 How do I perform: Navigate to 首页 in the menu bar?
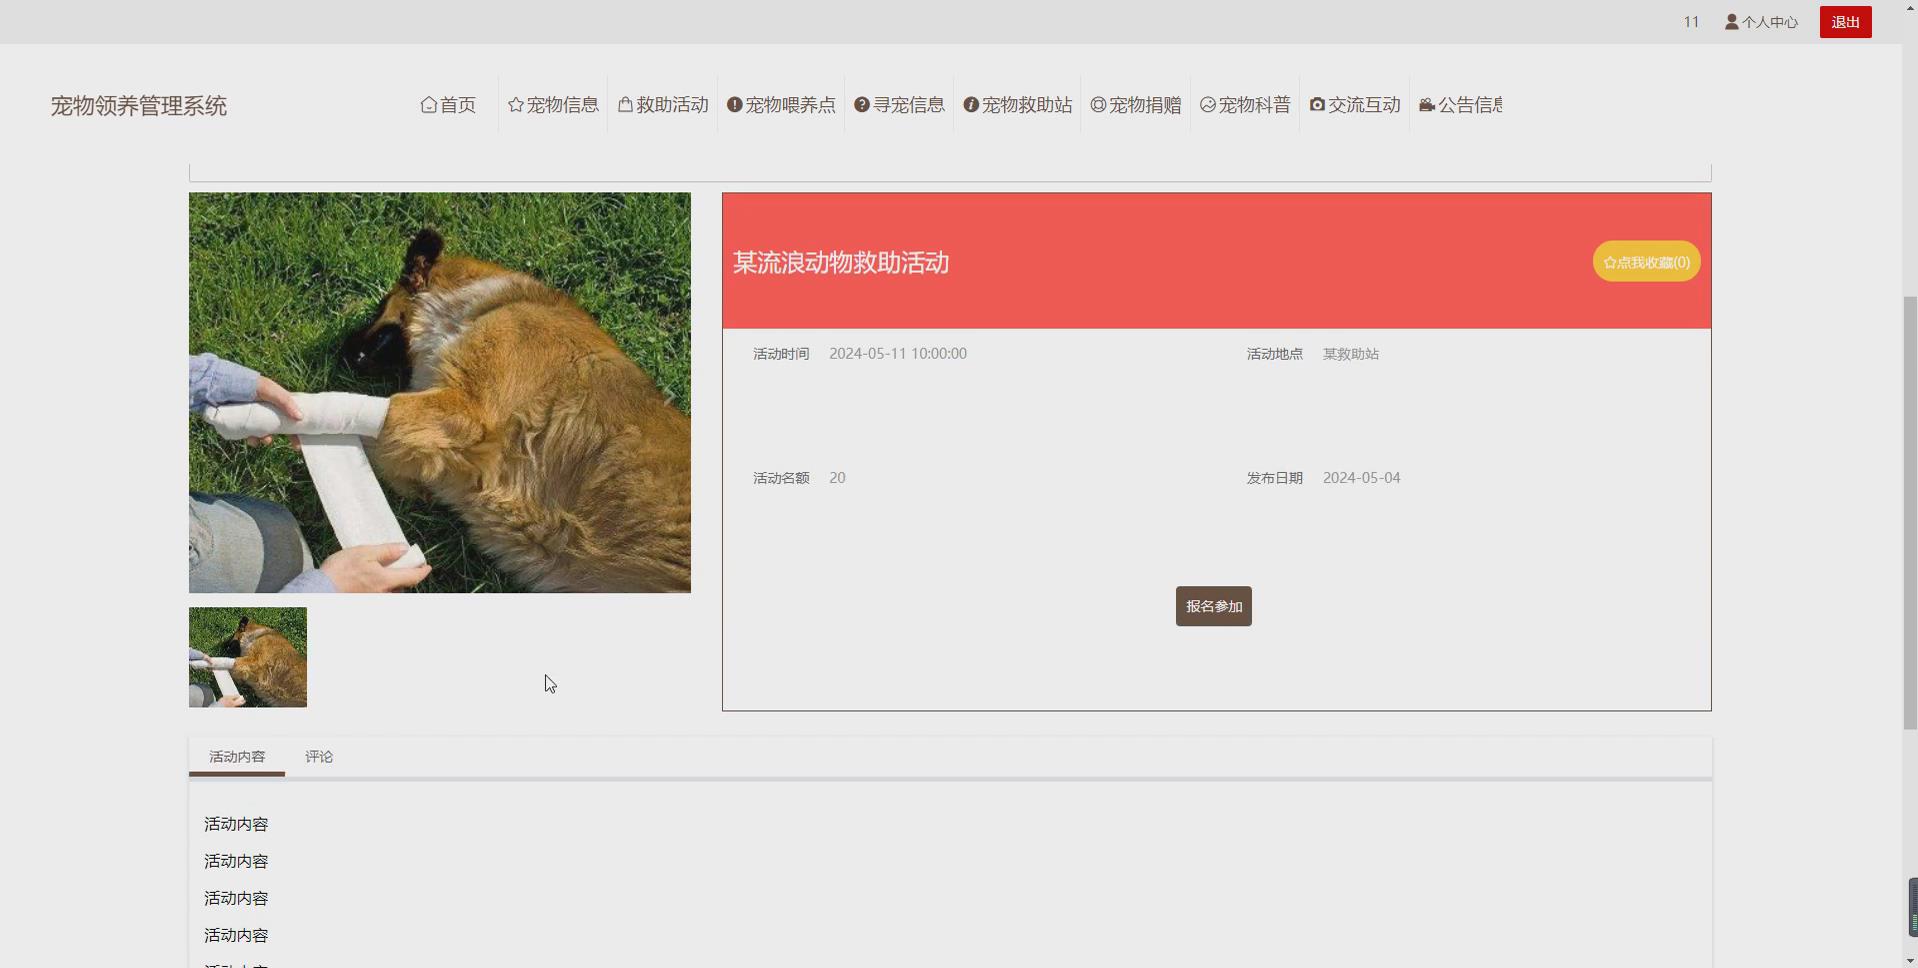click(x=456, y=104)
